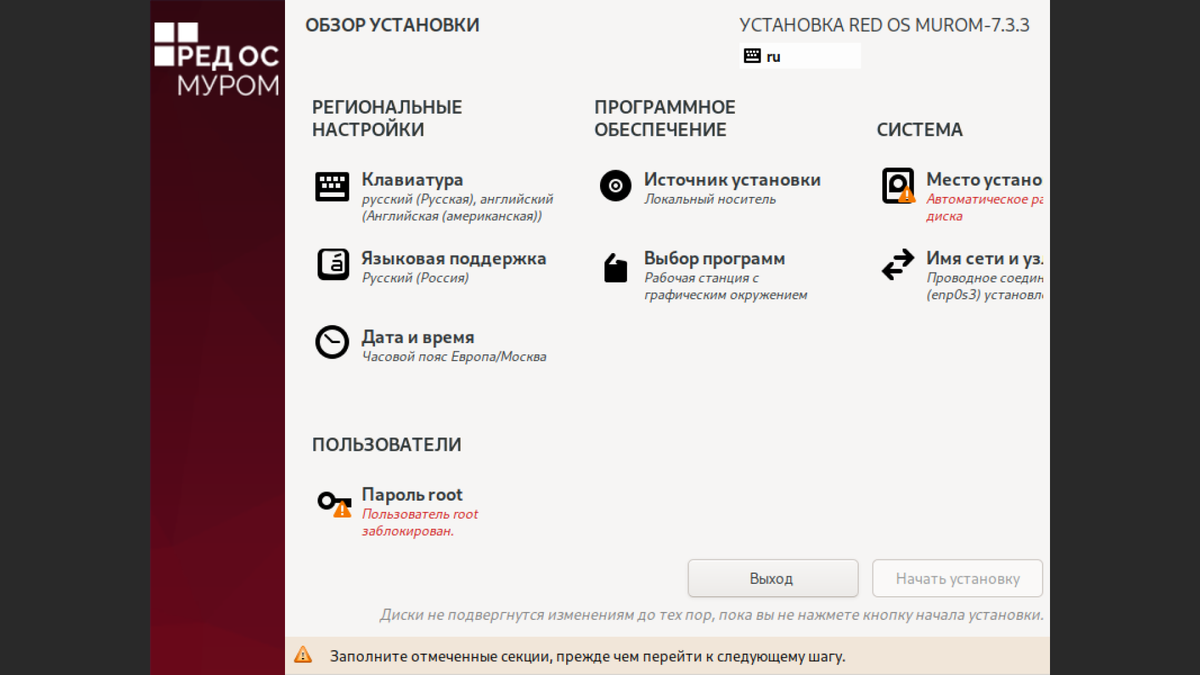This screenshot has width=1200, height=675.
Task: Click 'Заполните отмеченные секции' message text
Action: 588,657
